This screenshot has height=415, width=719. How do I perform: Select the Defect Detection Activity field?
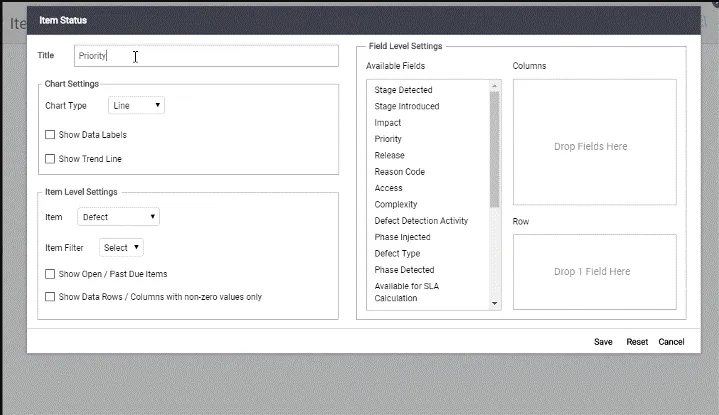point(421,221)
